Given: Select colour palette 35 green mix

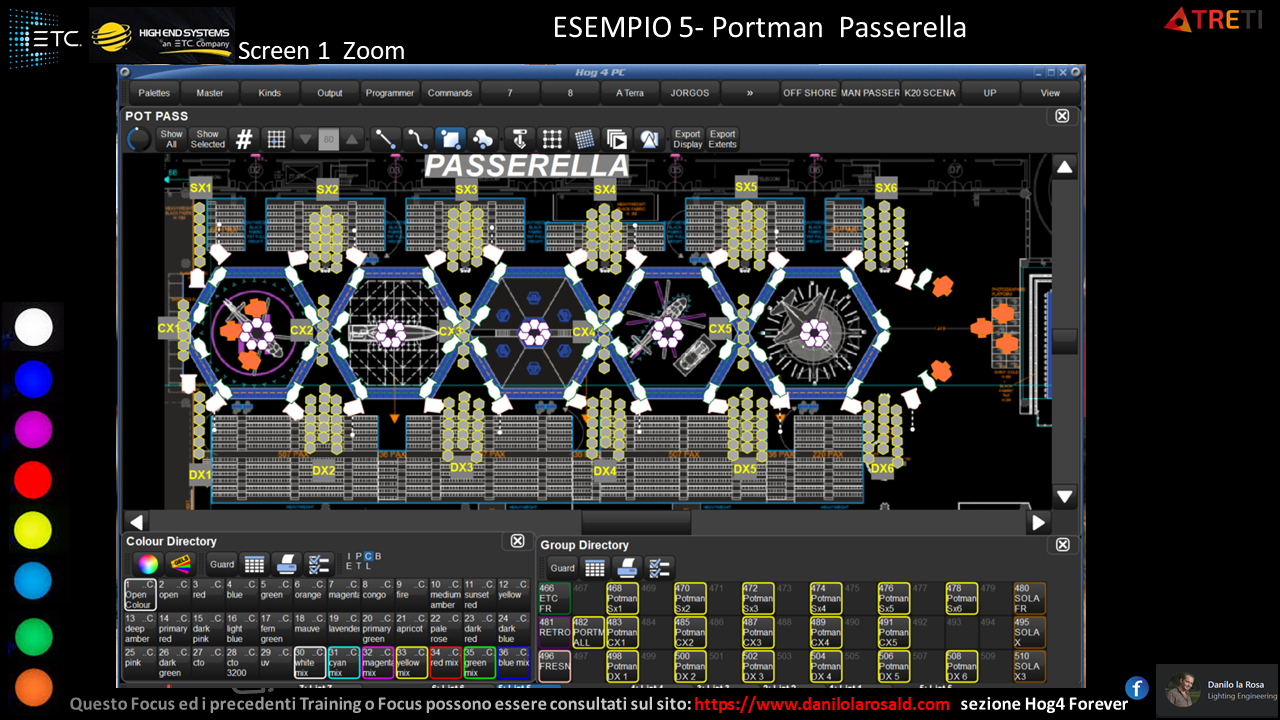Looking at the screenshot, I should tap(478, 662).
